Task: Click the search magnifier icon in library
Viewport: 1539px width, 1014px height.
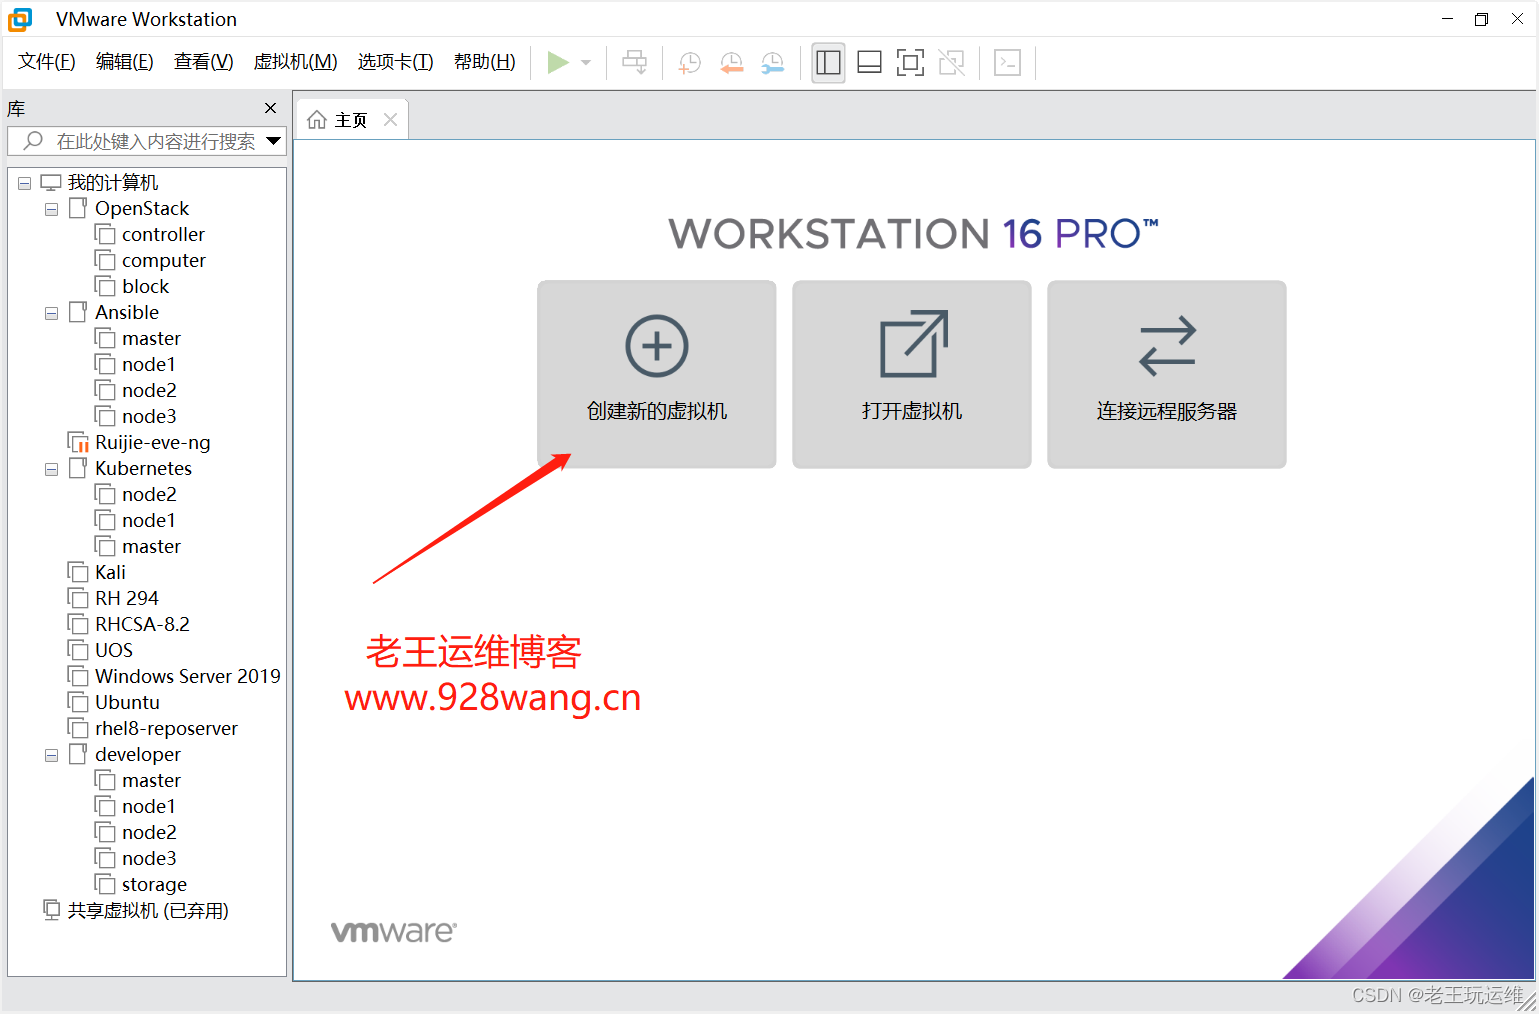Action: click(33, 141)
